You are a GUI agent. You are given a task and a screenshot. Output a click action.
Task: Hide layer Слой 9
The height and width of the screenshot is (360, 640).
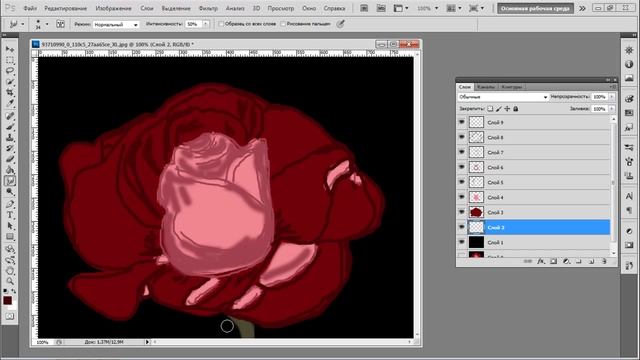click(462, 122)
